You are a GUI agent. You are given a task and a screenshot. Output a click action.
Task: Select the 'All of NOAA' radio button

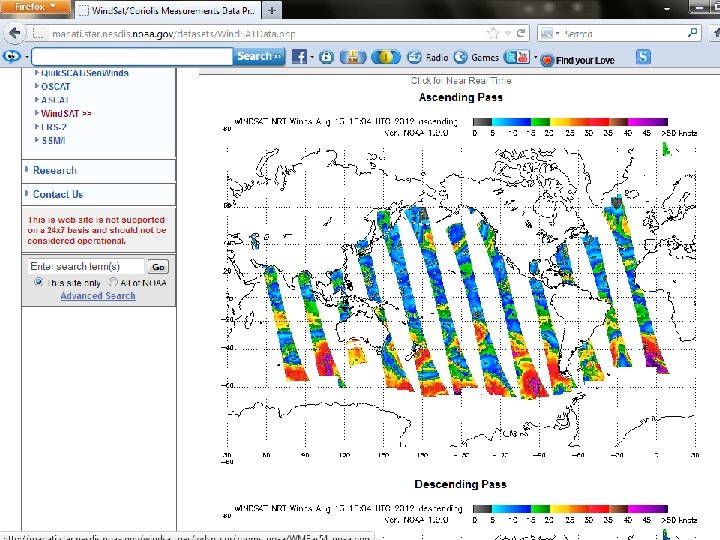pos(114,283)
